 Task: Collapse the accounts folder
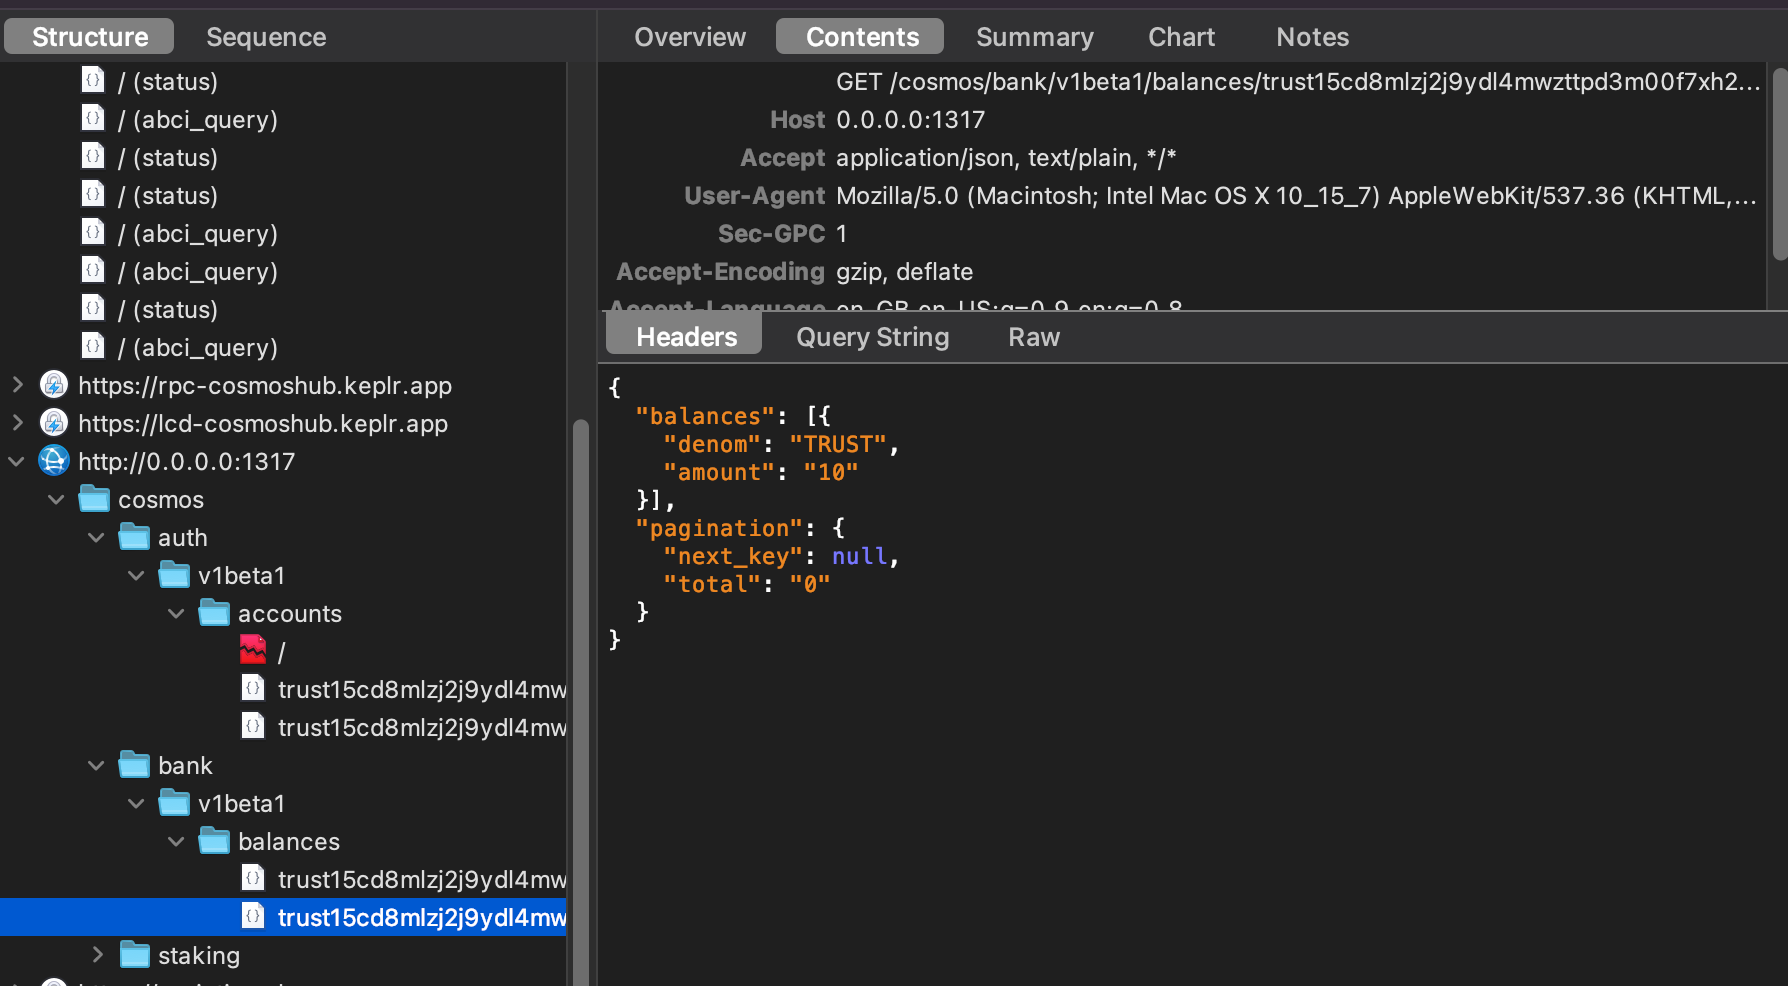click(x=177, y=613)
